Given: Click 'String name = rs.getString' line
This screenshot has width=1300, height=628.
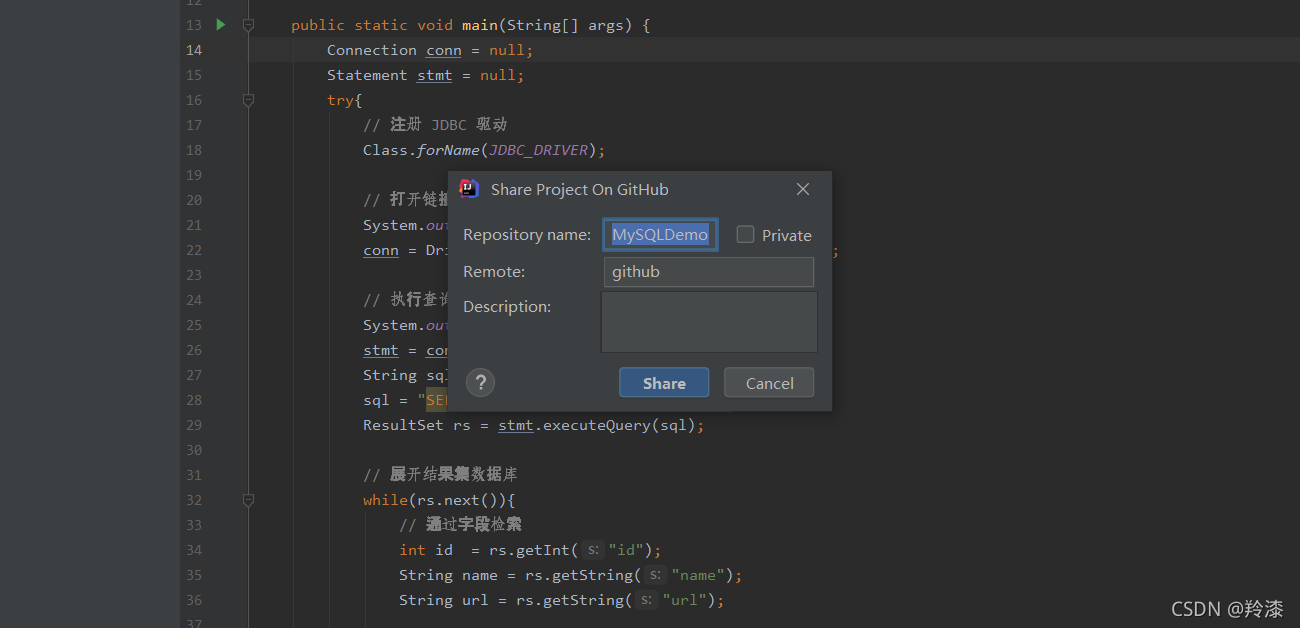Looking at the screenshot, I should point(571,575).
